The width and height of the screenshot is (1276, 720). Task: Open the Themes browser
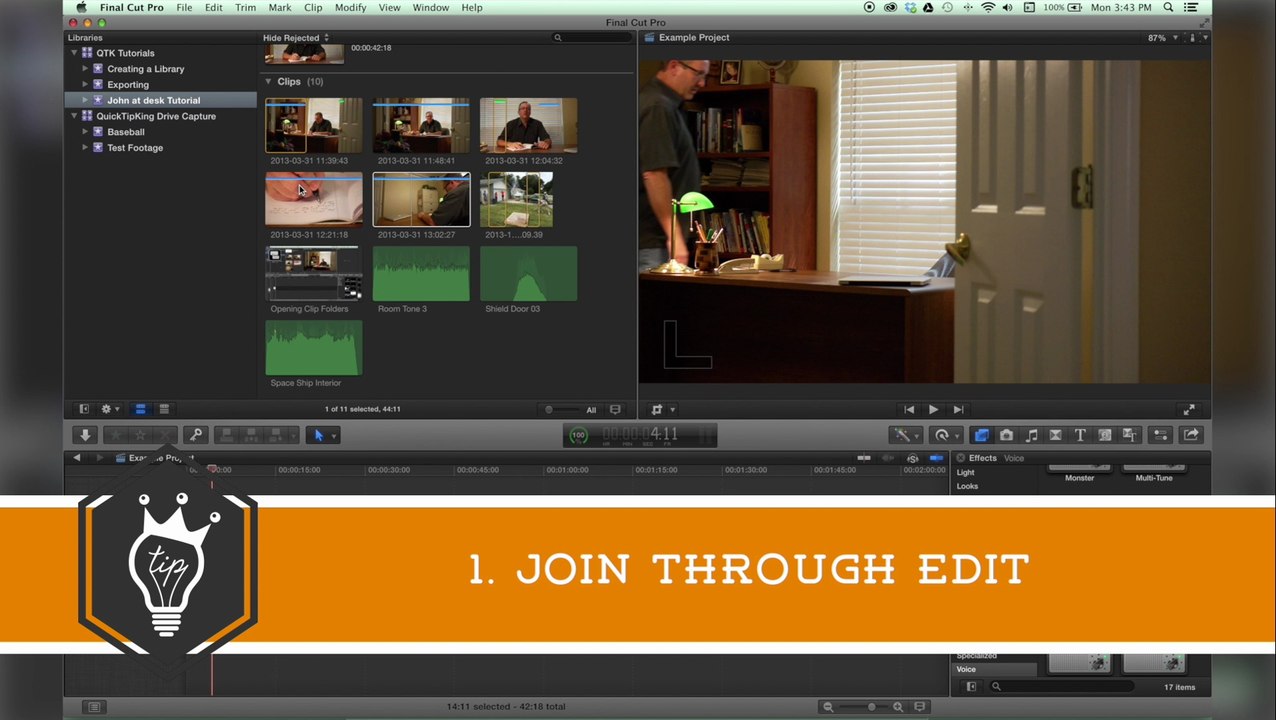point(1129,435)
